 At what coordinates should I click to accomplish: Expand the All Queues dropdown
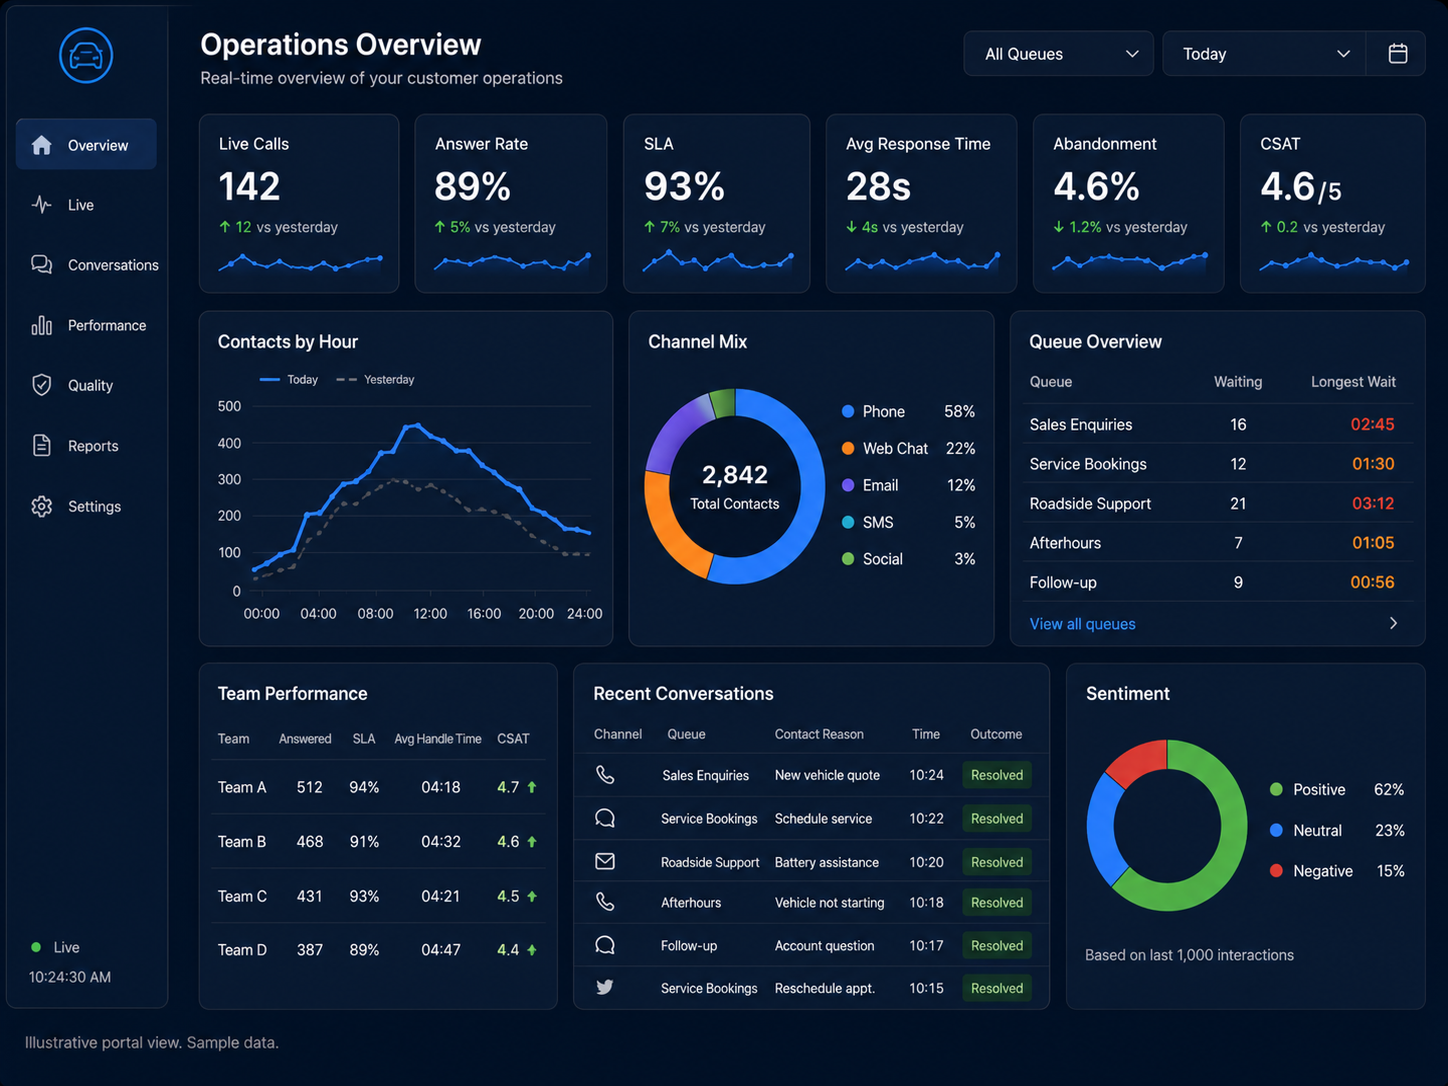tap(1058, 54)
